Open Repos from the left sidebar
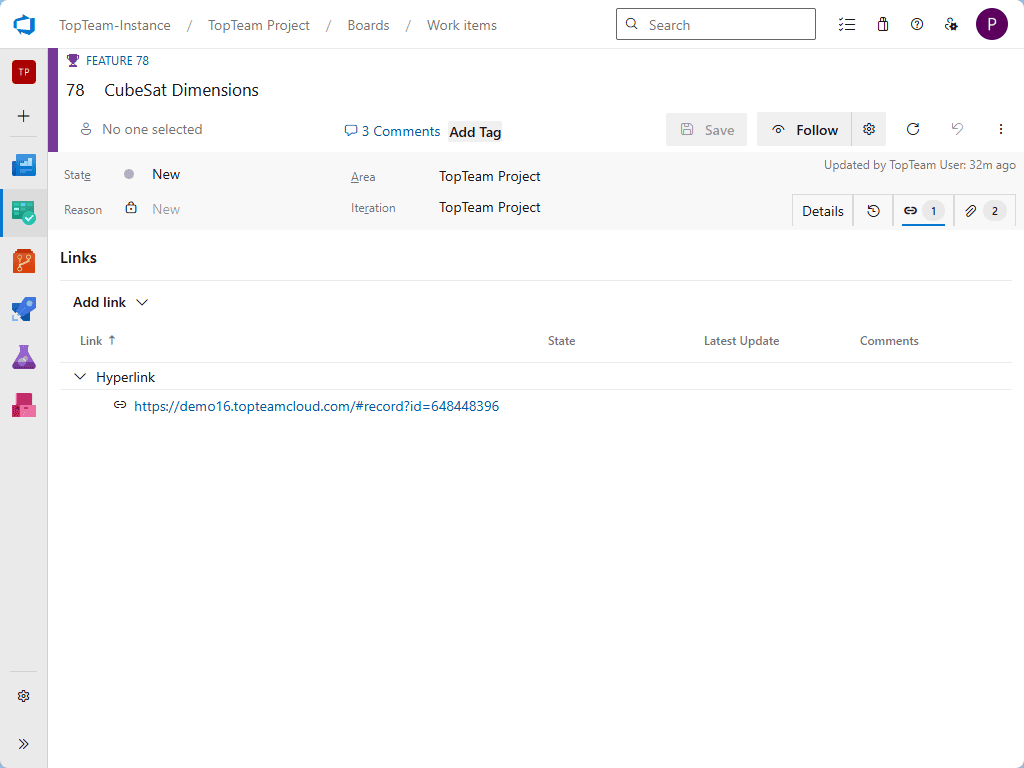The width and height of the screenshot is (1024, 768). click(24, 261)
